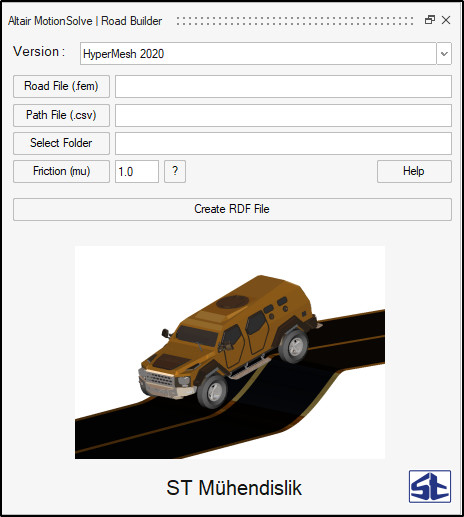Open the Help button

[x=414, y=171]
